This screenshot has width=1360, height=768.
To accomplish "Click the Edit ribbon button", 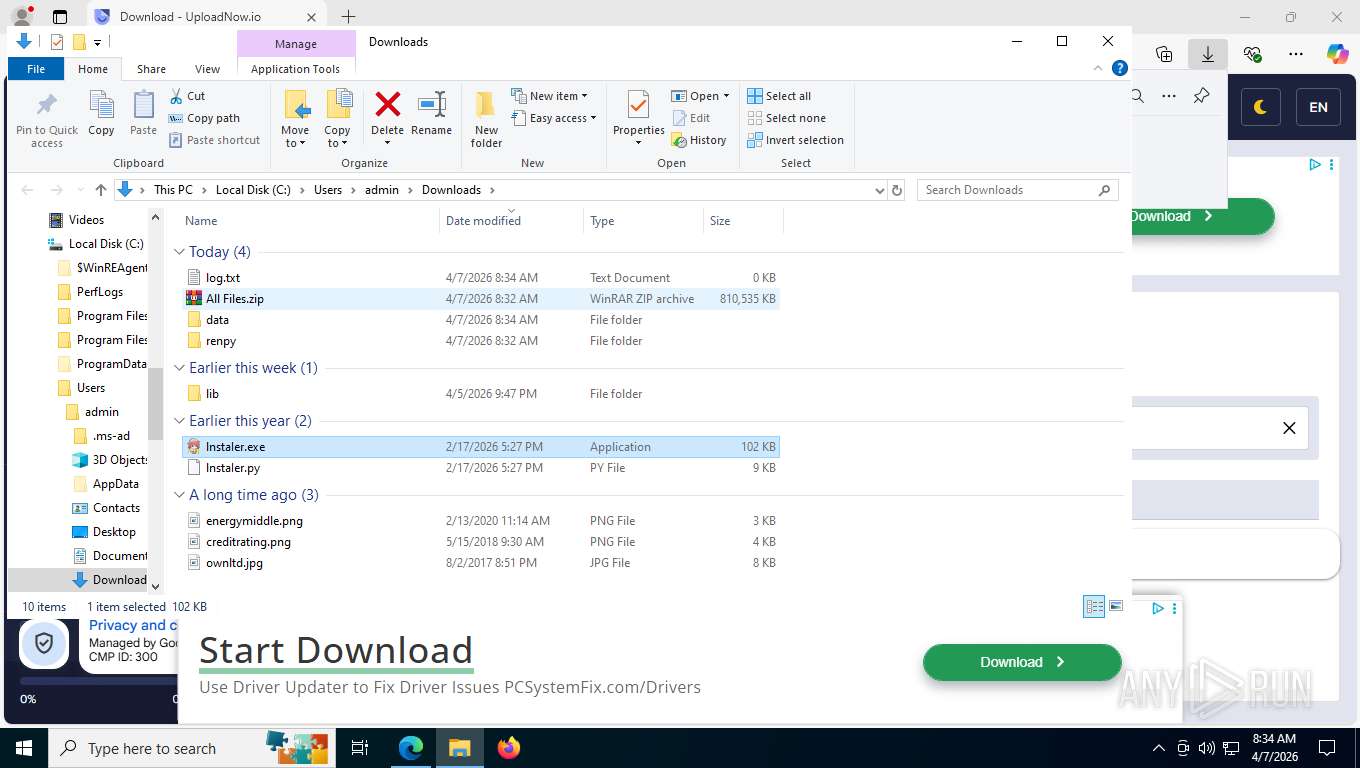I will click(x=691, y=118).
